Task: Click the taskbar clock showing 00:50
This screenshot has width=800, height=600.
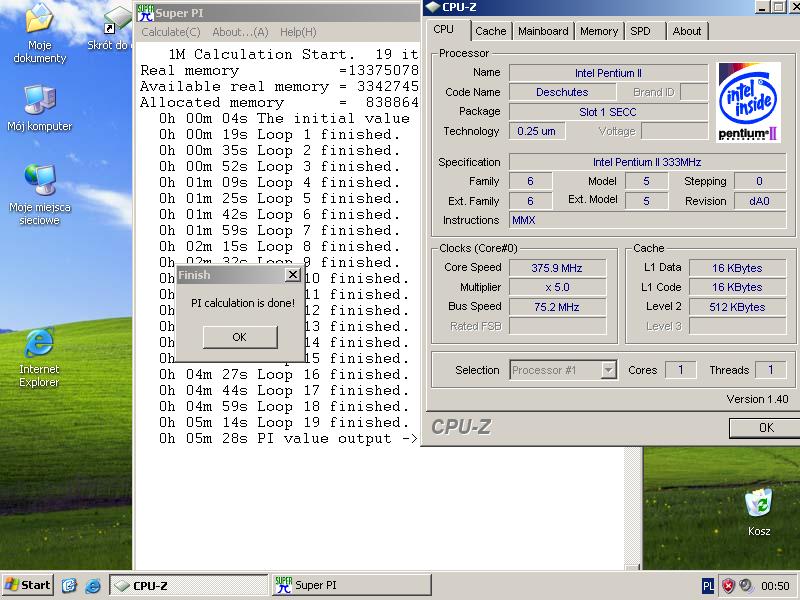Action: [x=776, y=586]
